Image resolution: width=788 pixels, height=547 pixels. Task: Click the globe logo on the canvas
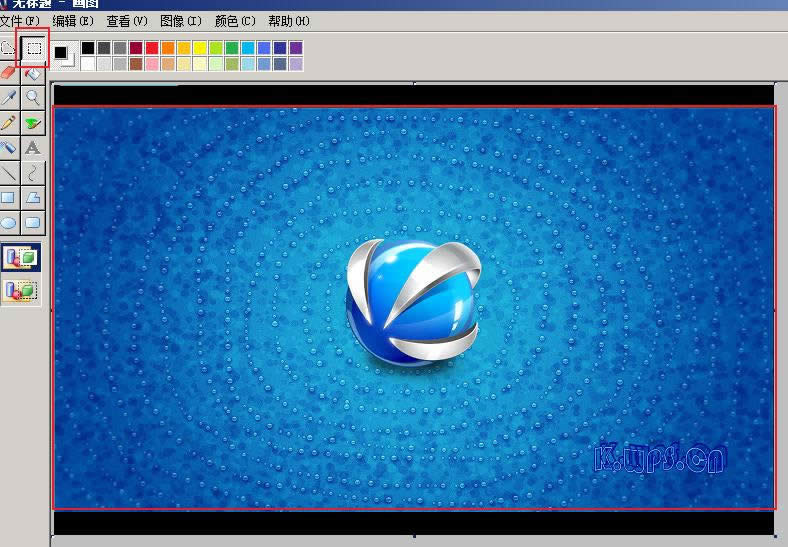coord(413,300)
